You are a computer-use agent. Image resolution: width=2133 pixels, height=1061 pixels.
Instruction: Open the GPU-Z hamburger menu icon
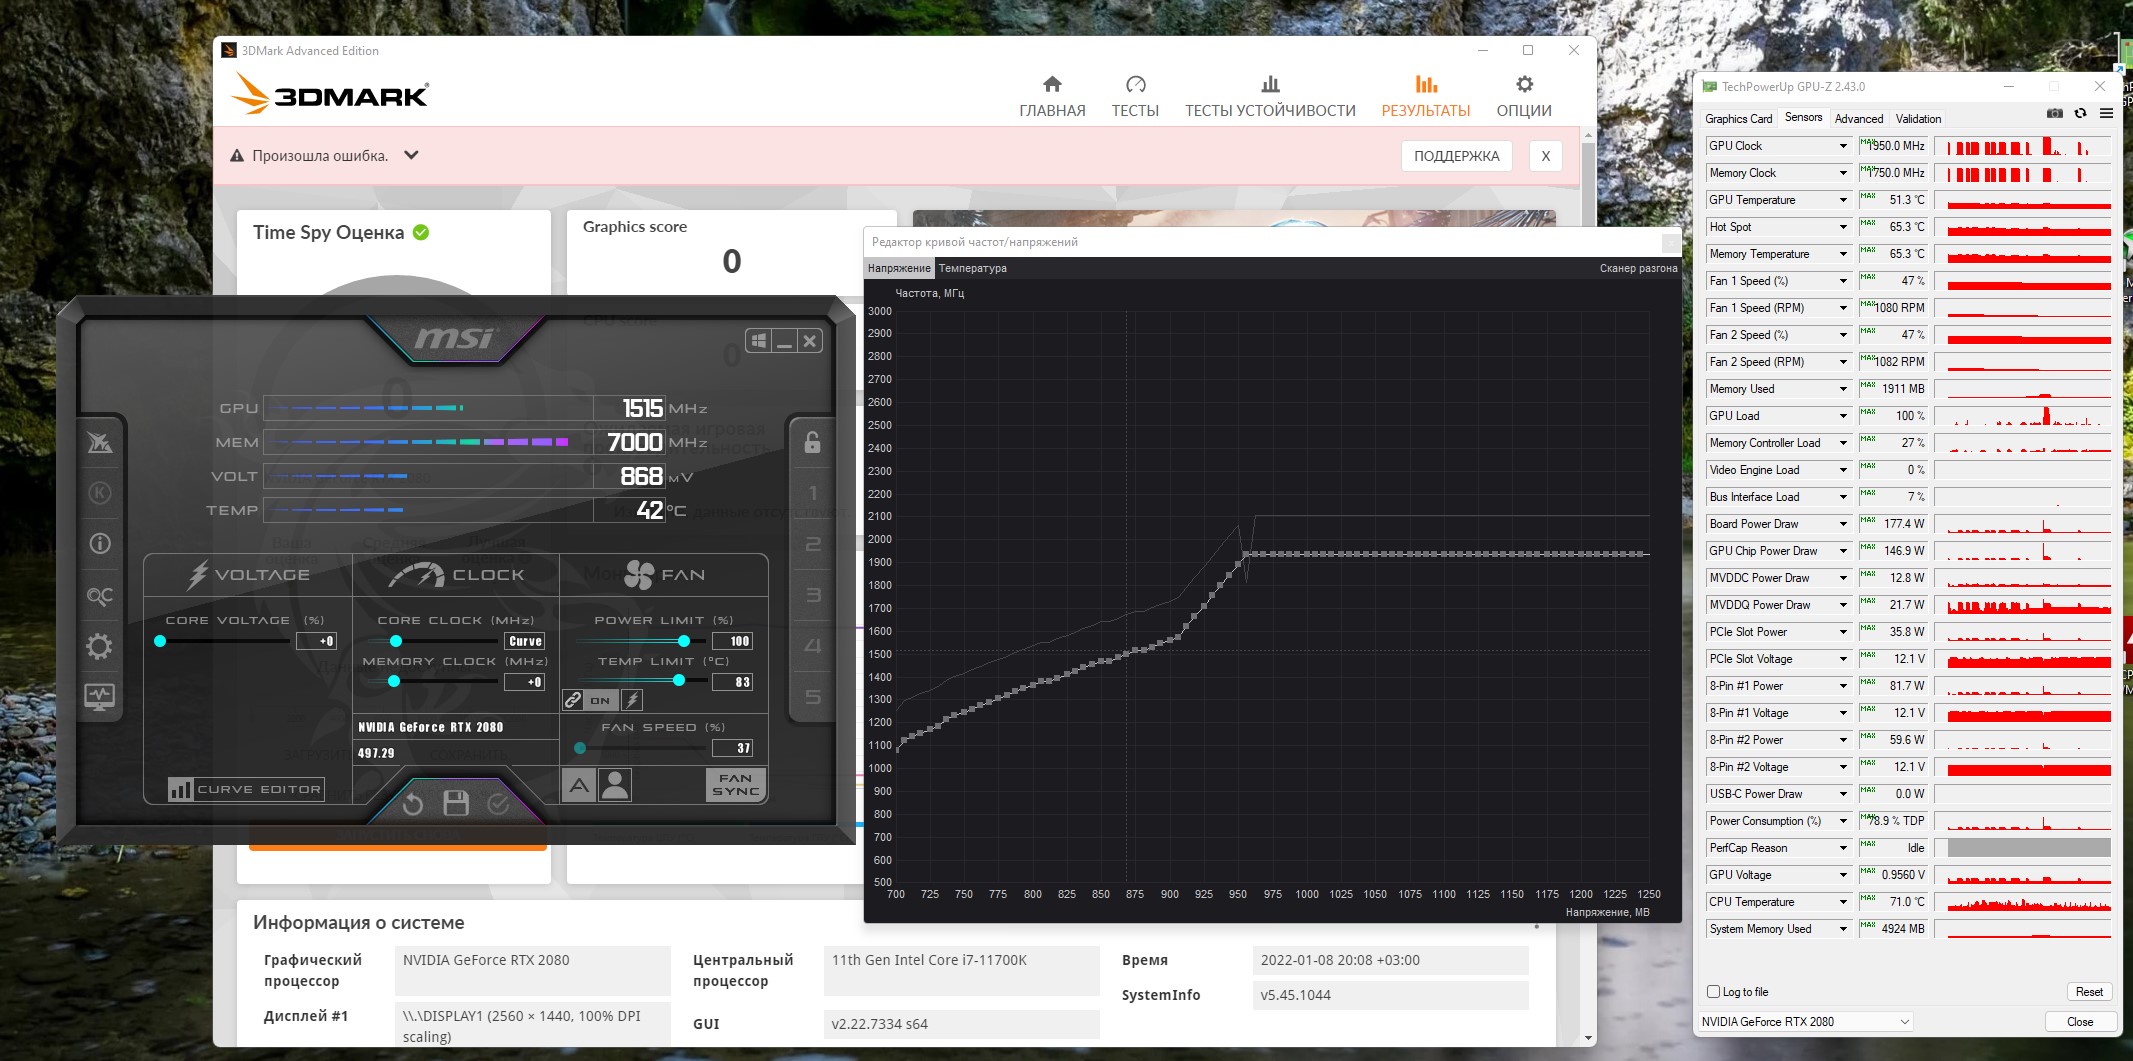point(2106,114)
